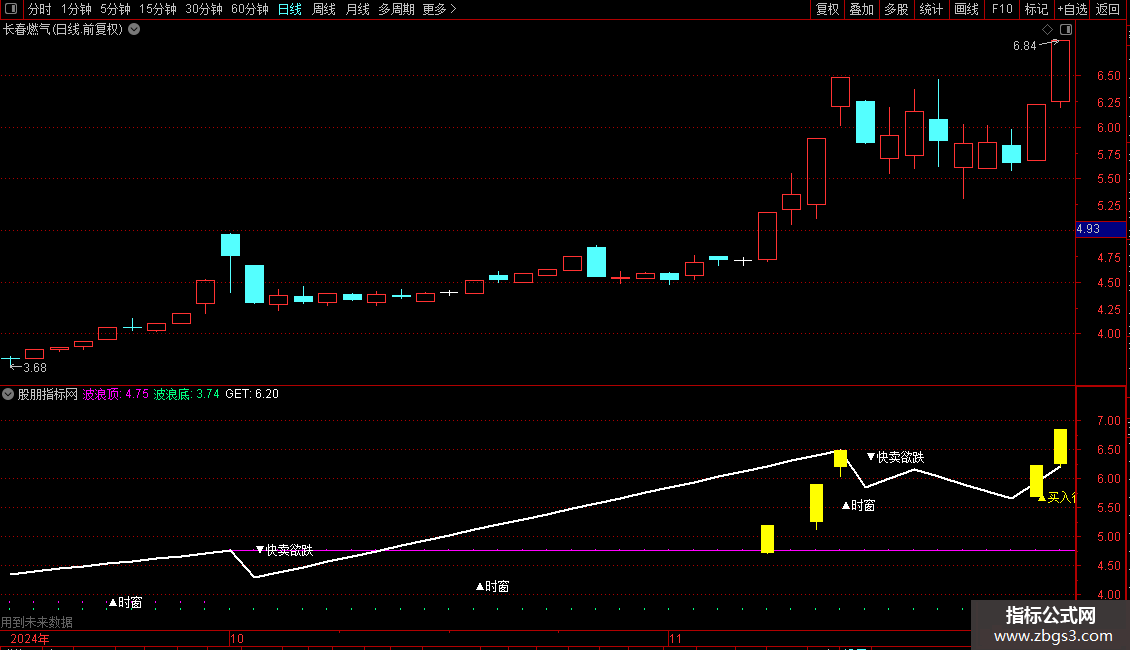Image resolution: width=1130 pixels, height=650 pixels.
Task: Toggle the left panel icon at top-left
Action: pyautogui.click(x=11, y=9)
